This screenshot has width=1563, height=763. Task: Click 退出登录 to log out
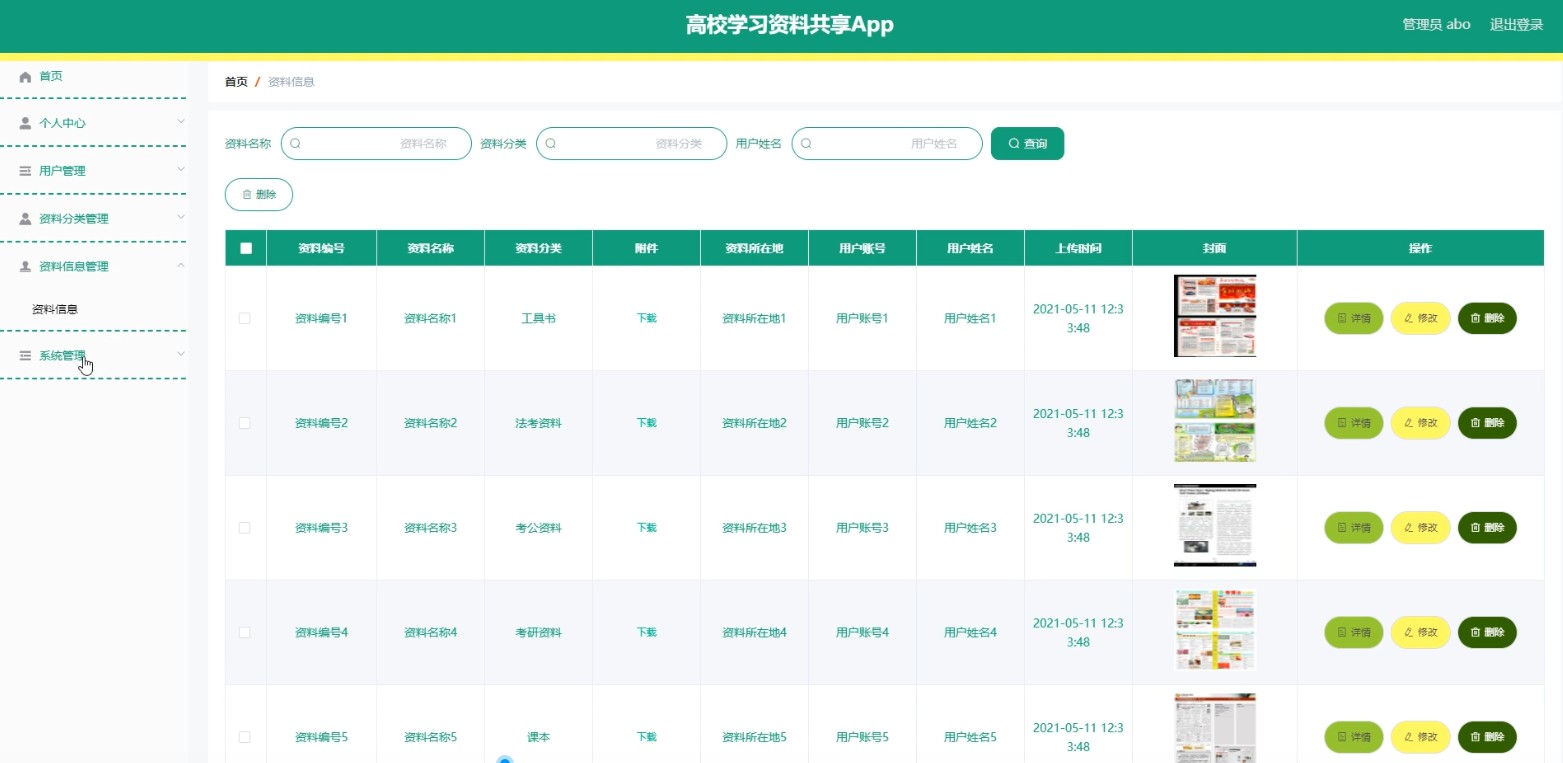click(1516, 25)
